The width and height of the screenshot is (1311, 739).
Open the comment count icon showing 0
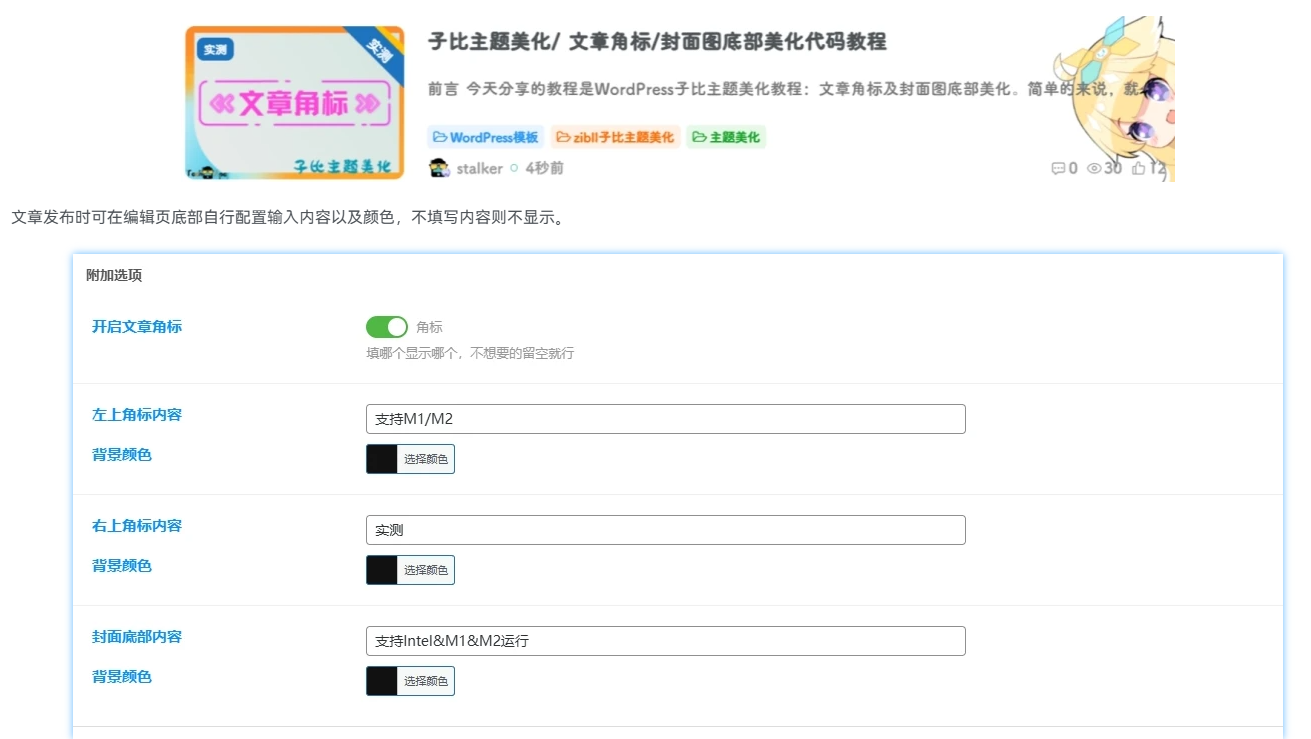pos(1057,168)
